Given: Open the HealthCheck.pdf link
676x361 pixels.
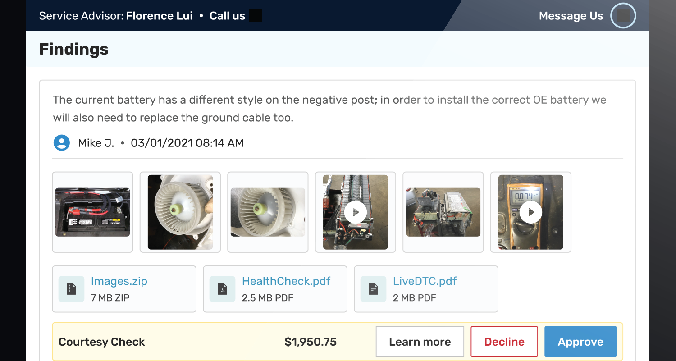Looking at the screenshot, I should 286,281.
